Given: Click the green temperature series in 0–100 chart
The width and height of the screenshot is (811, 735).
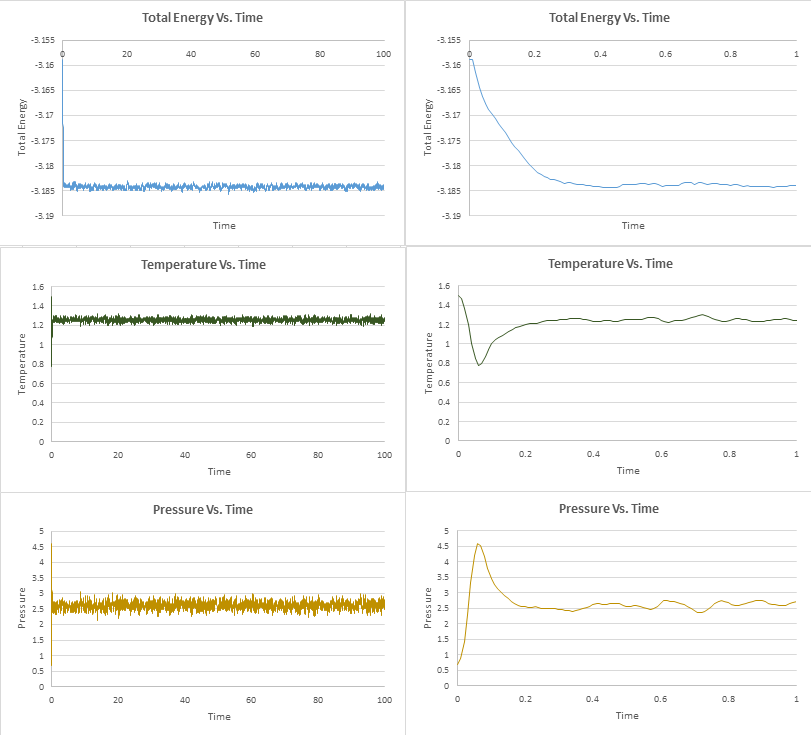Looking at the screenshot, I should [217, 320].
